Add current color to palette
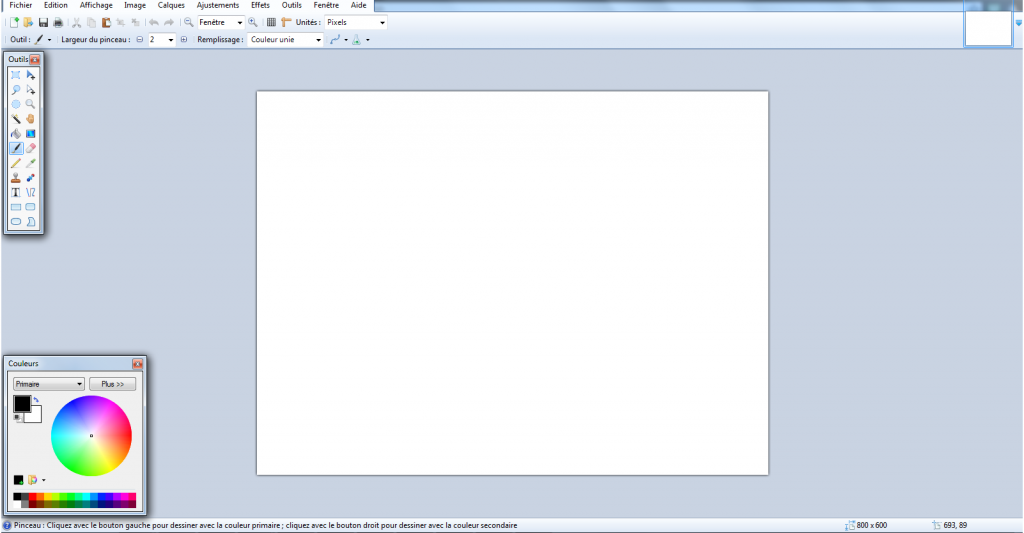 pos(18,480)
